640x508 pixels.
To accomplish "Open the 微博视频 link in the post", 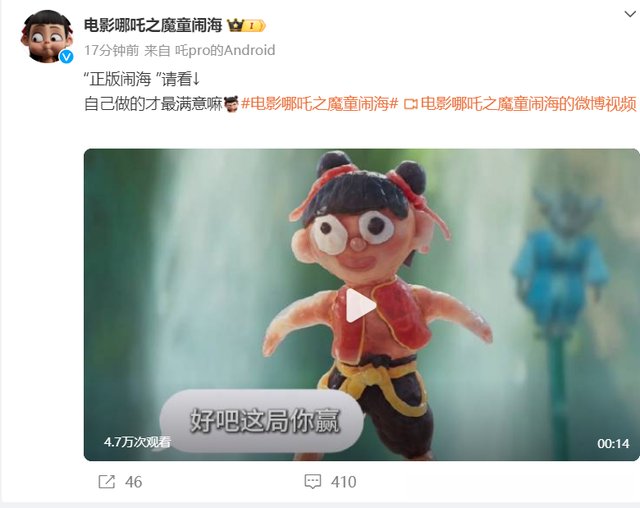I will point(528,104).
